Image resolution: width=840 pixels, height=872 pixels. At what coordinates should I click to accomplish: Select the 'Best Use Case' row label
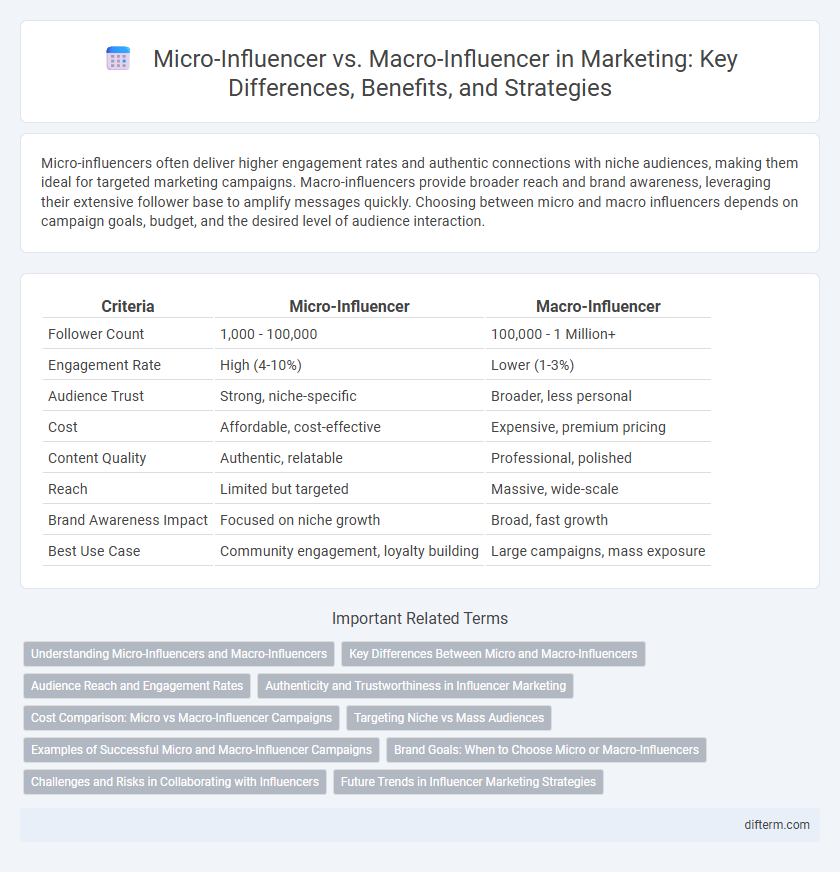coord(94,551)
